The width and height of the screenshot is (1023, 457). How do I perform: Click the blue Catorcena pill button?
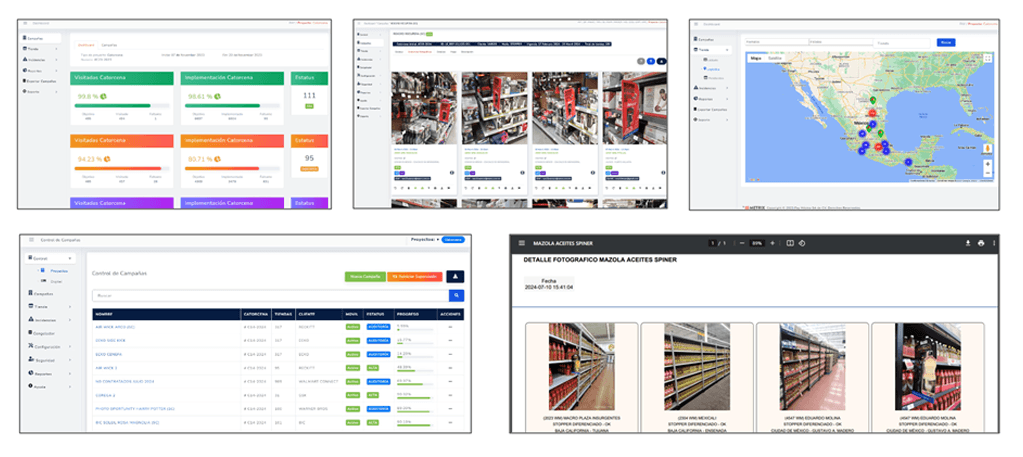pos(453,240)
